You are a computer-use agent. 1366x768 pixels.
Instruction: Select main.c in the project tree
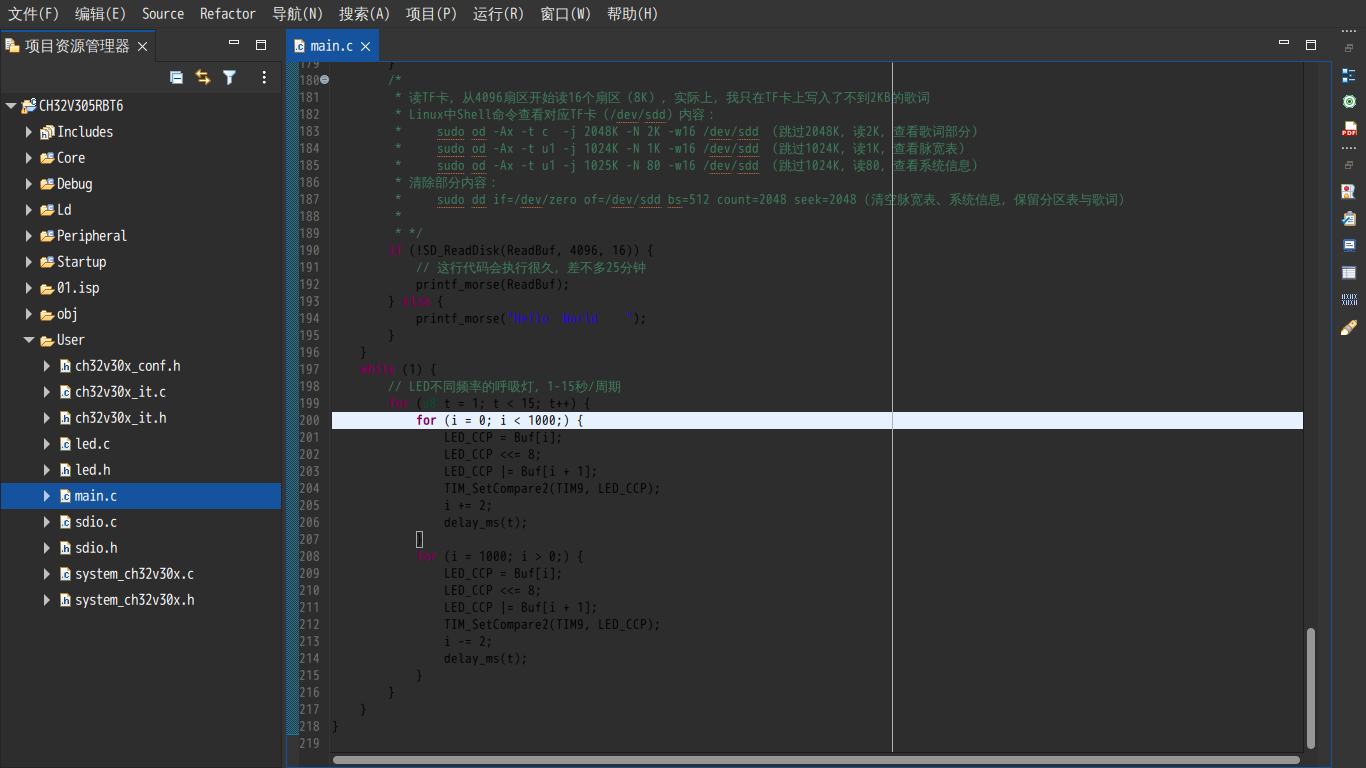click(141, 496)
